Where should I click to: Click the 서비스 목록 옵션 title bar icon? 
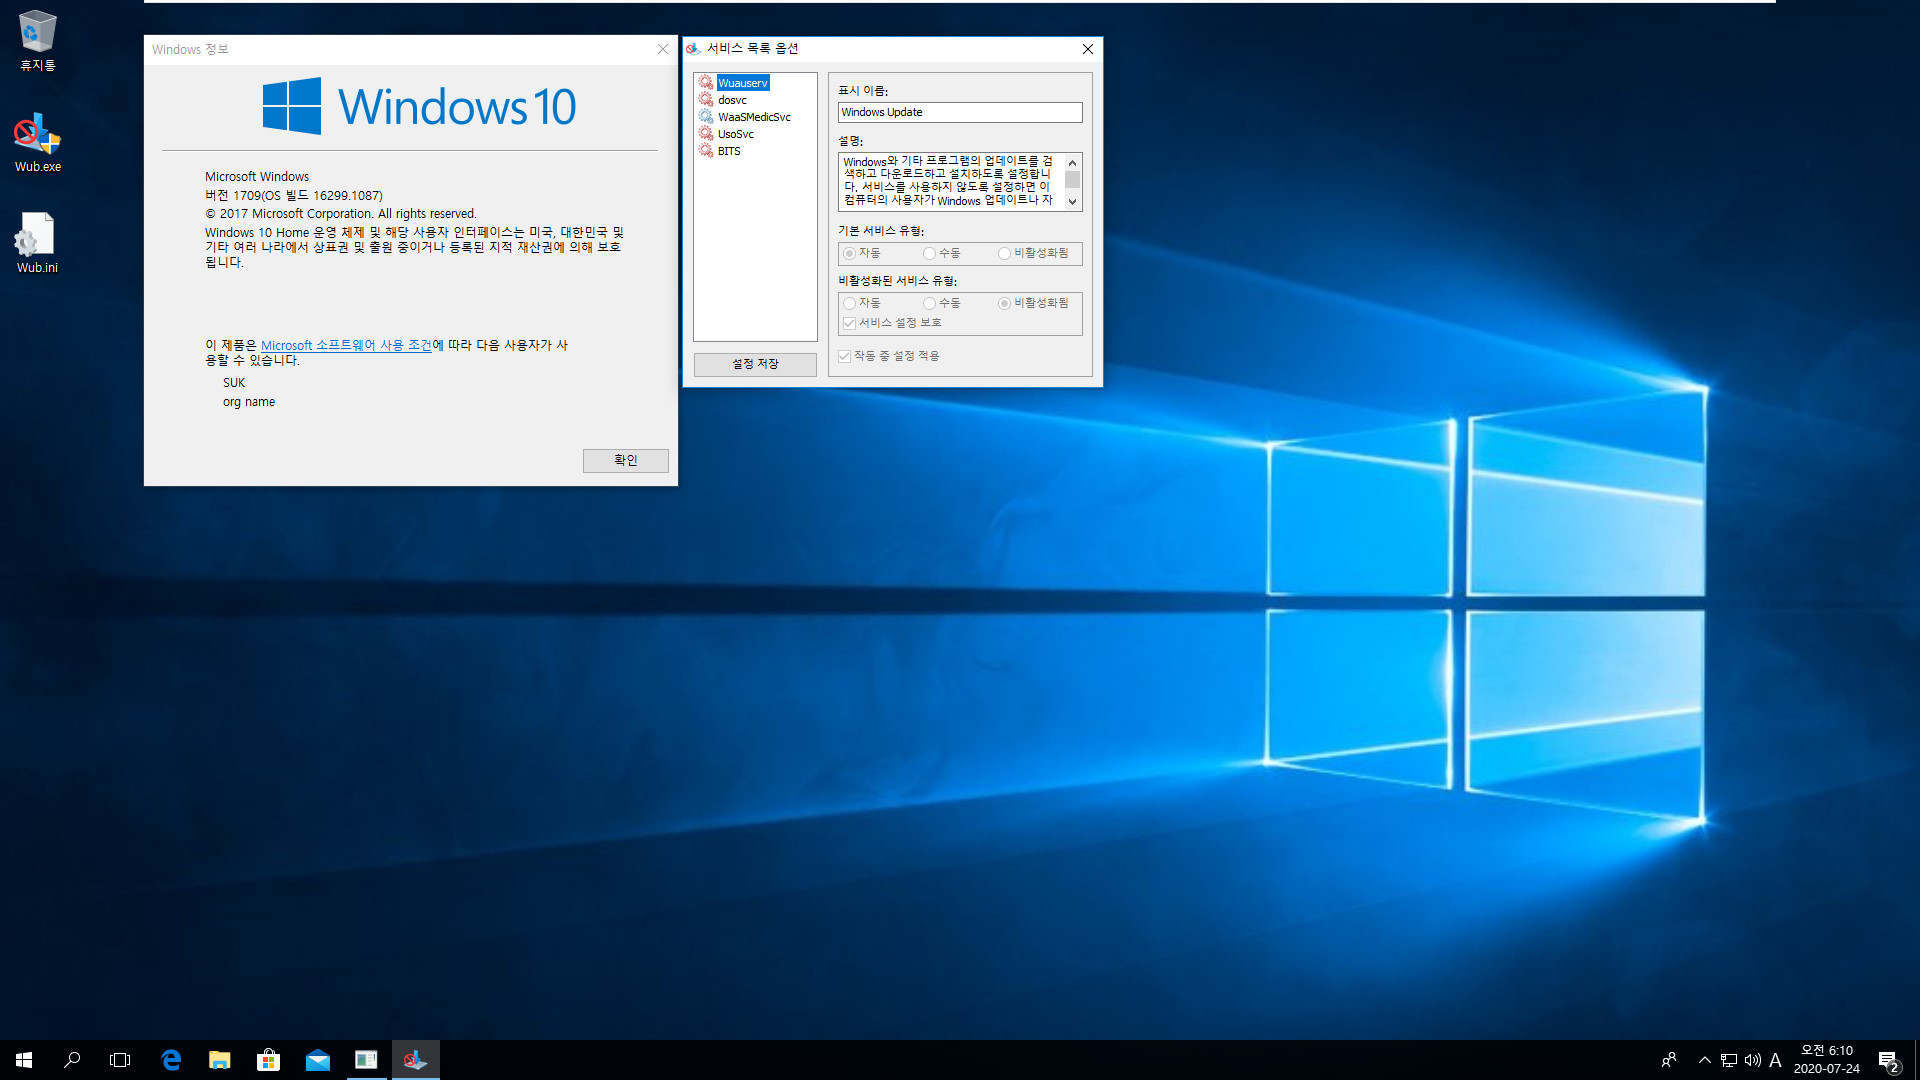pyautogui.click(x=693, y=49)
